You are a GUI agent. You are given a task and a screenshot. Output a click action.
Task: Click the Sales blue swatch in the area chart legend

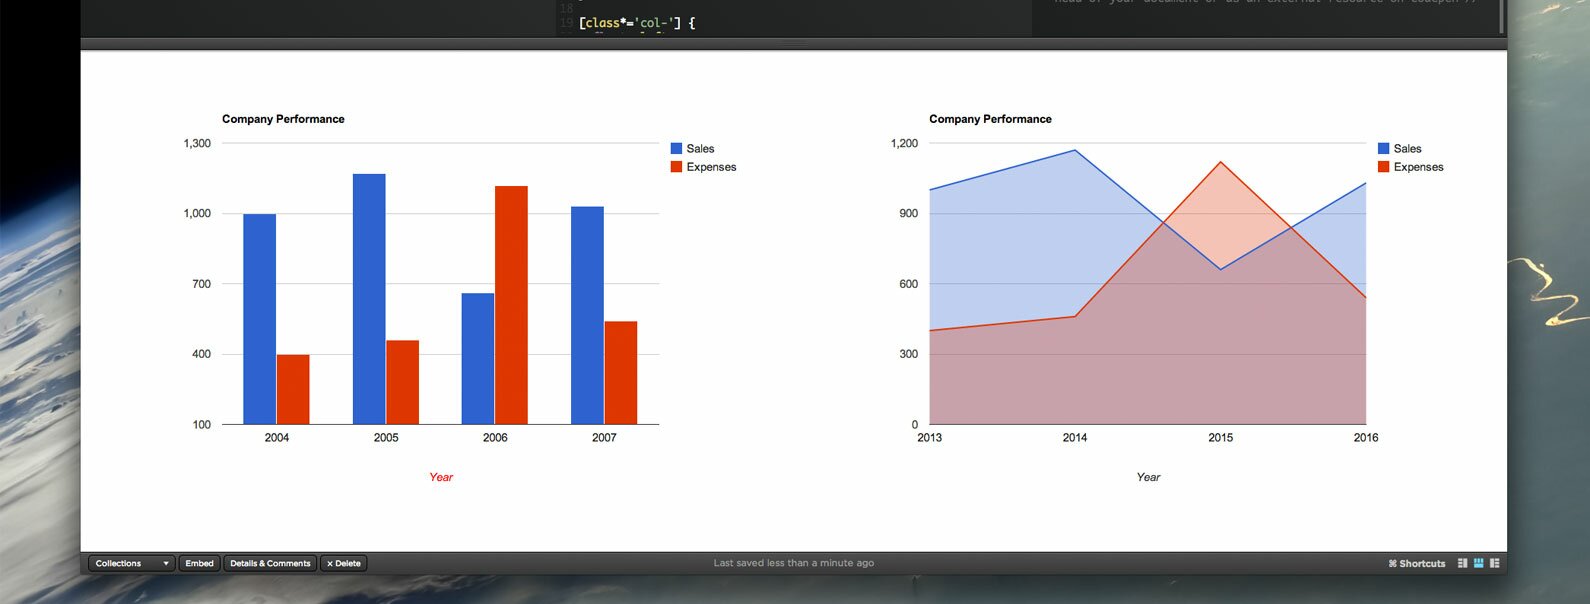click(x=1383, y=148)
